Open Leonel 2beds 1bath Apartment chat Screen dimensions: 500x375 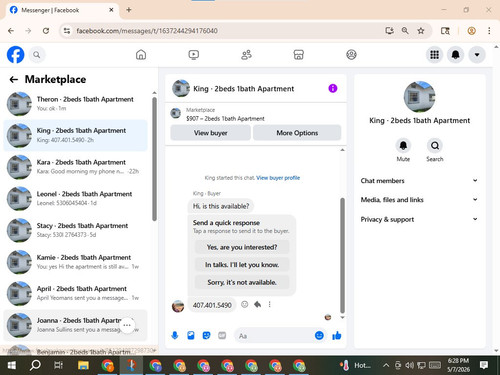pyautogui.click(x=75, y=198)
